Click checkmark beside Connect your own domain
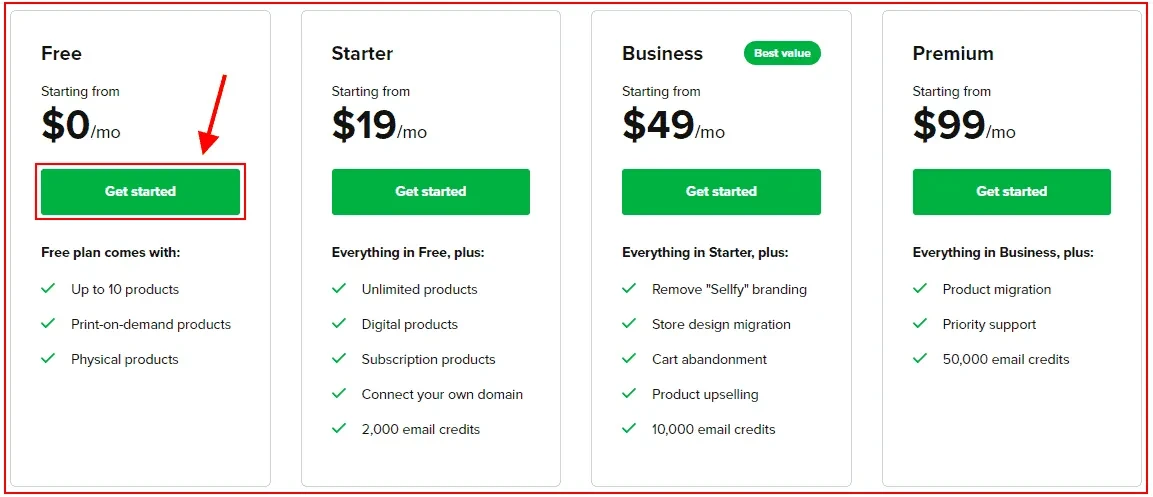Viewport: 1153px width, 497px height. tap(339, 394)
